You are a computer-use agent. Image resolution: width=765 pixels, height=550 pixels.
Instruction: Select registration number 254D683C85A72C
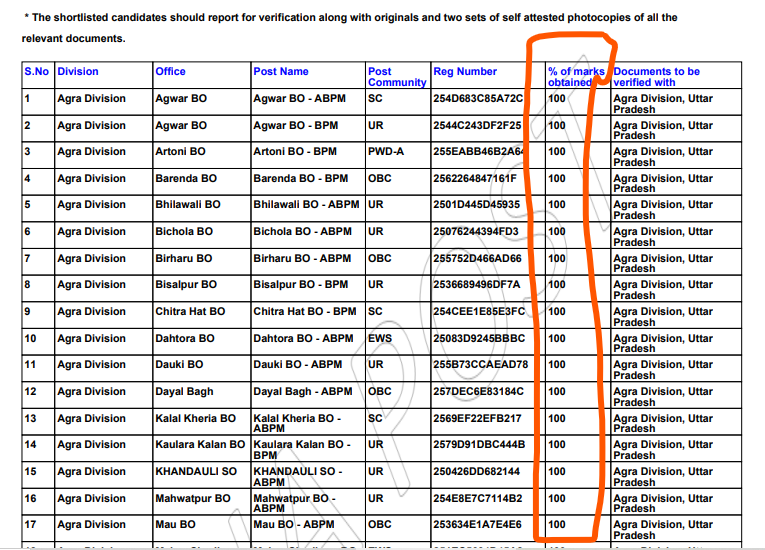478,99
